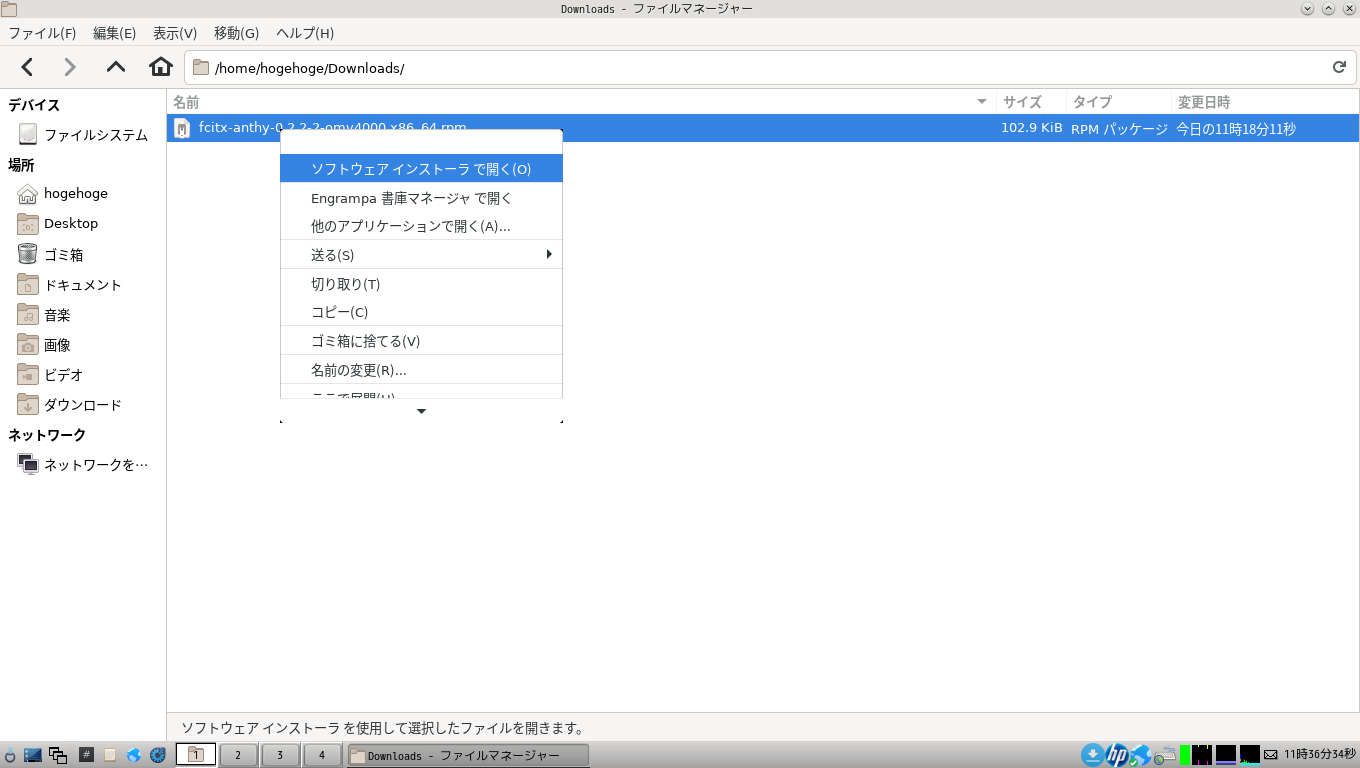Sort by サイズ column header
This screenshot has width=1360, height=768.
(1031, 102)
